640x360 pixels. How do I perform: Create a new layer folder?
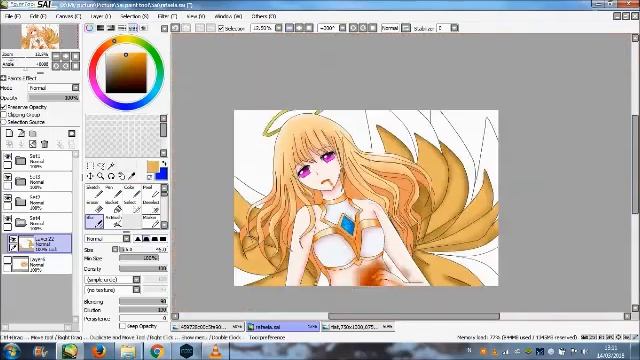(x=33, y=133)
